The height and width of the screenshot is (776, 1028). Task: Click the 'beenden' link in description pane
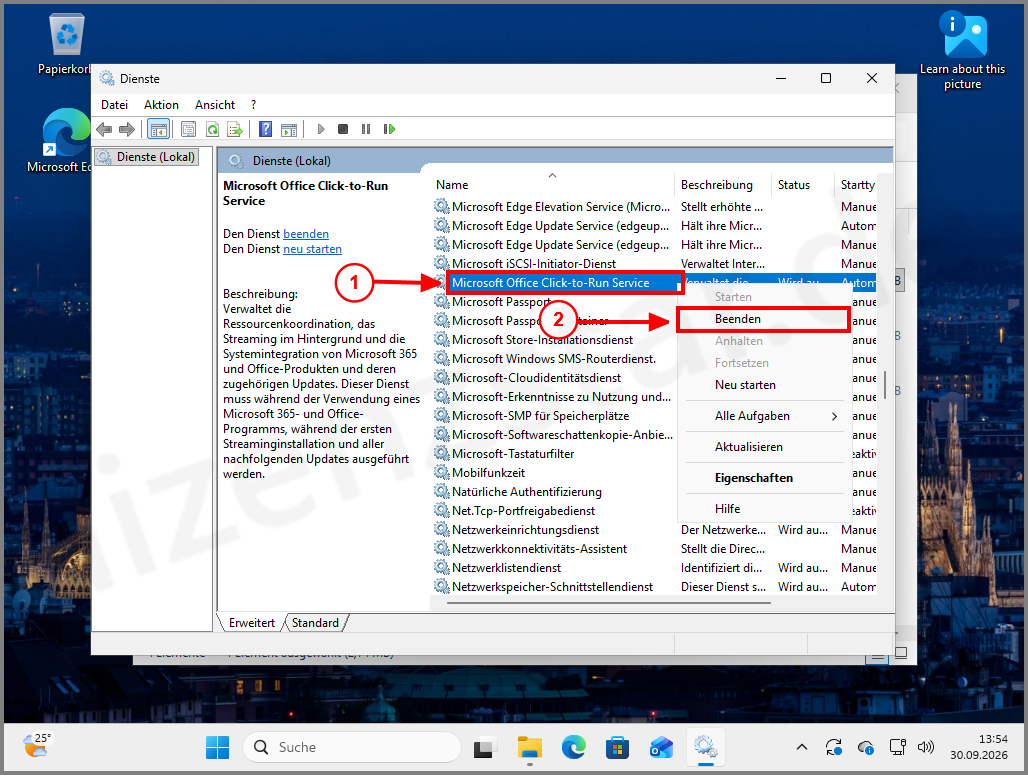306,234
